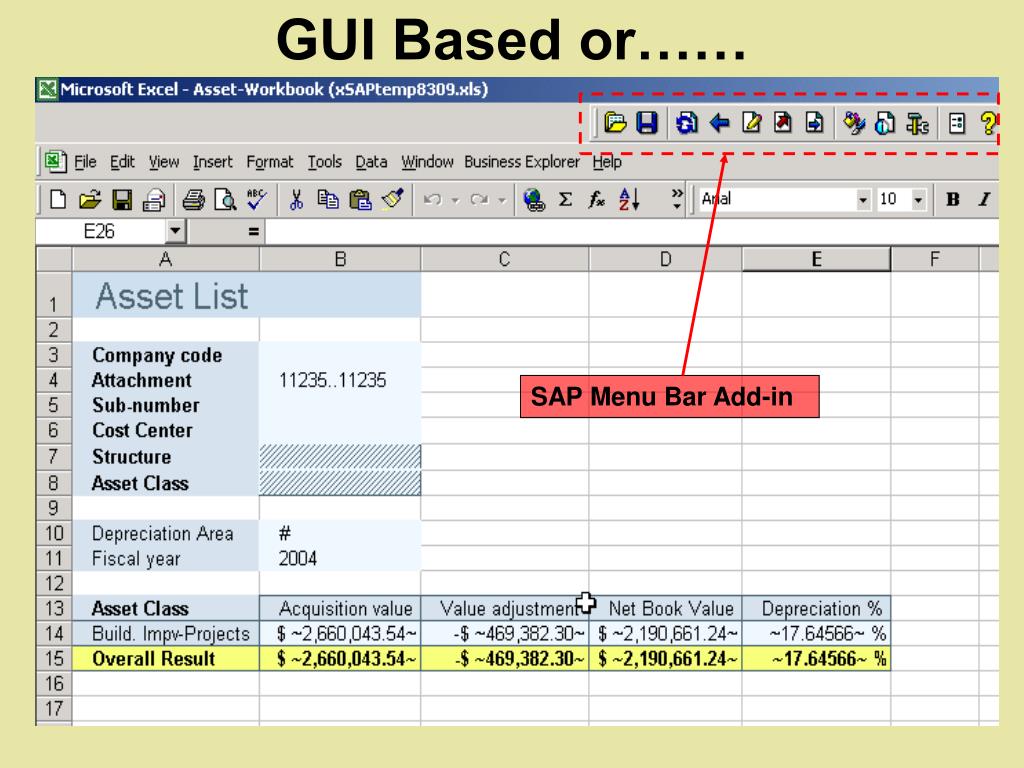Copy the selection with the Copy icon
The image size is (1024, 768).
pyautogui.click(x=328, y=200)
